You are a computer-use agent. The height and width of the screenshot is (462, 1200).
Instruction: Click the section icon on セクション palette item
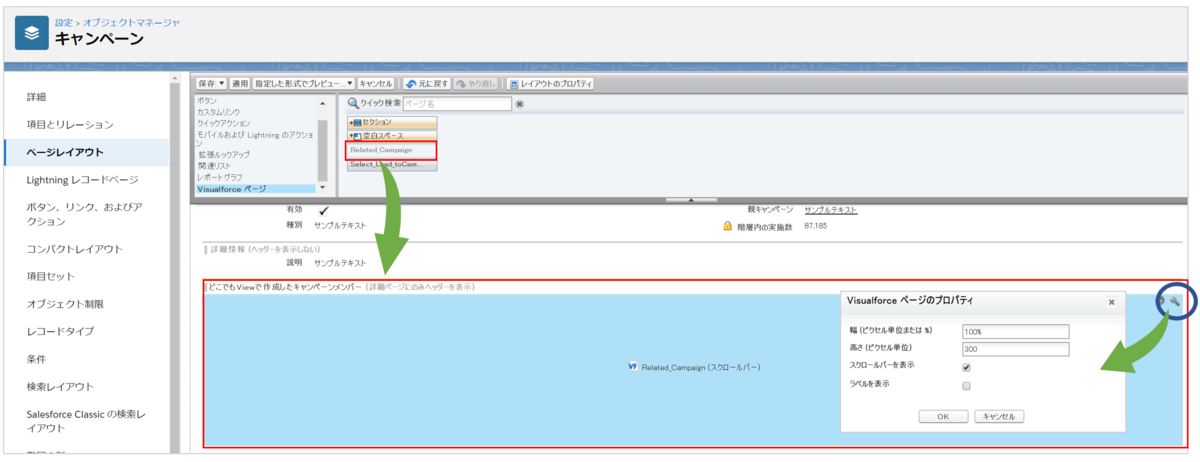tap(355, 121)
